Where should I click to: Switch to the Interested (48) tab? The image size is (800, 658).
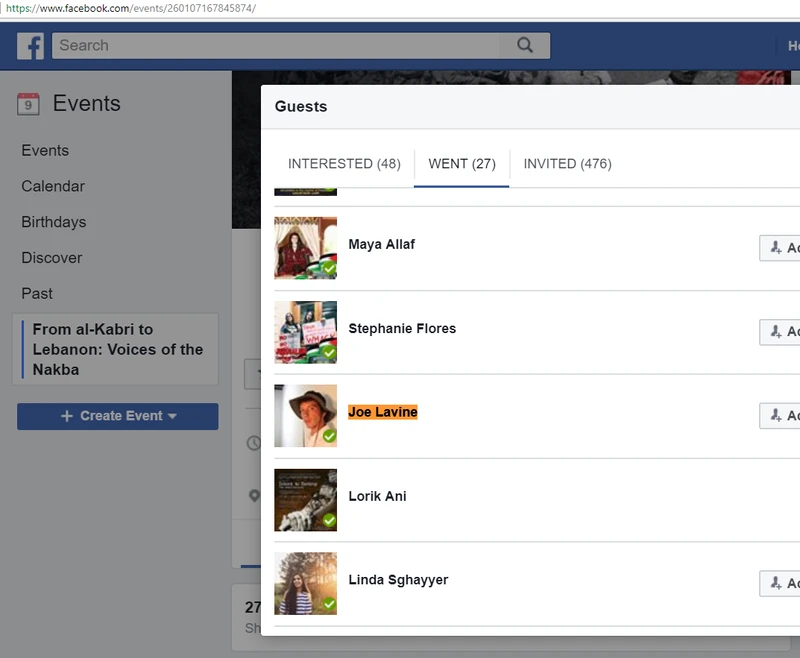tap(344, 163)
